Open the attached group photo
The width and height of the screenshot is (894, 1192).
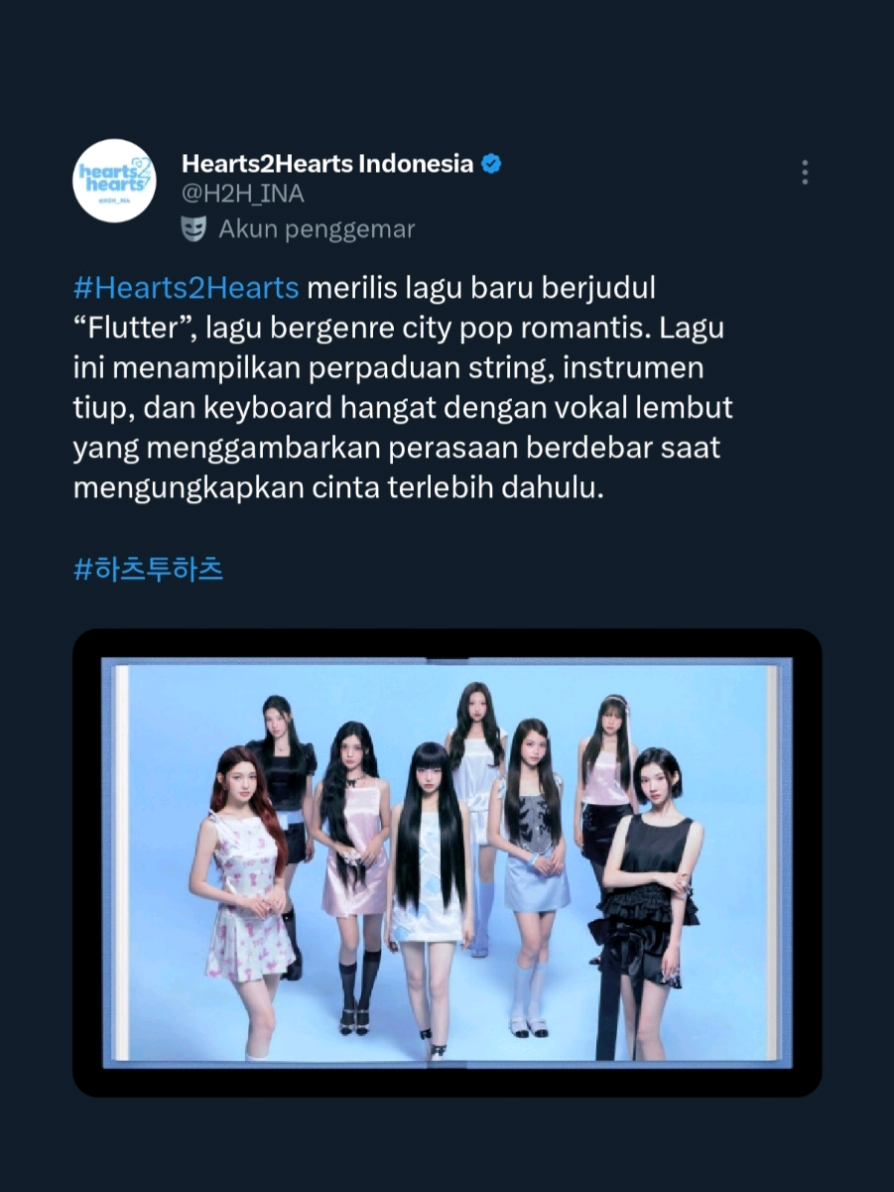447,862
